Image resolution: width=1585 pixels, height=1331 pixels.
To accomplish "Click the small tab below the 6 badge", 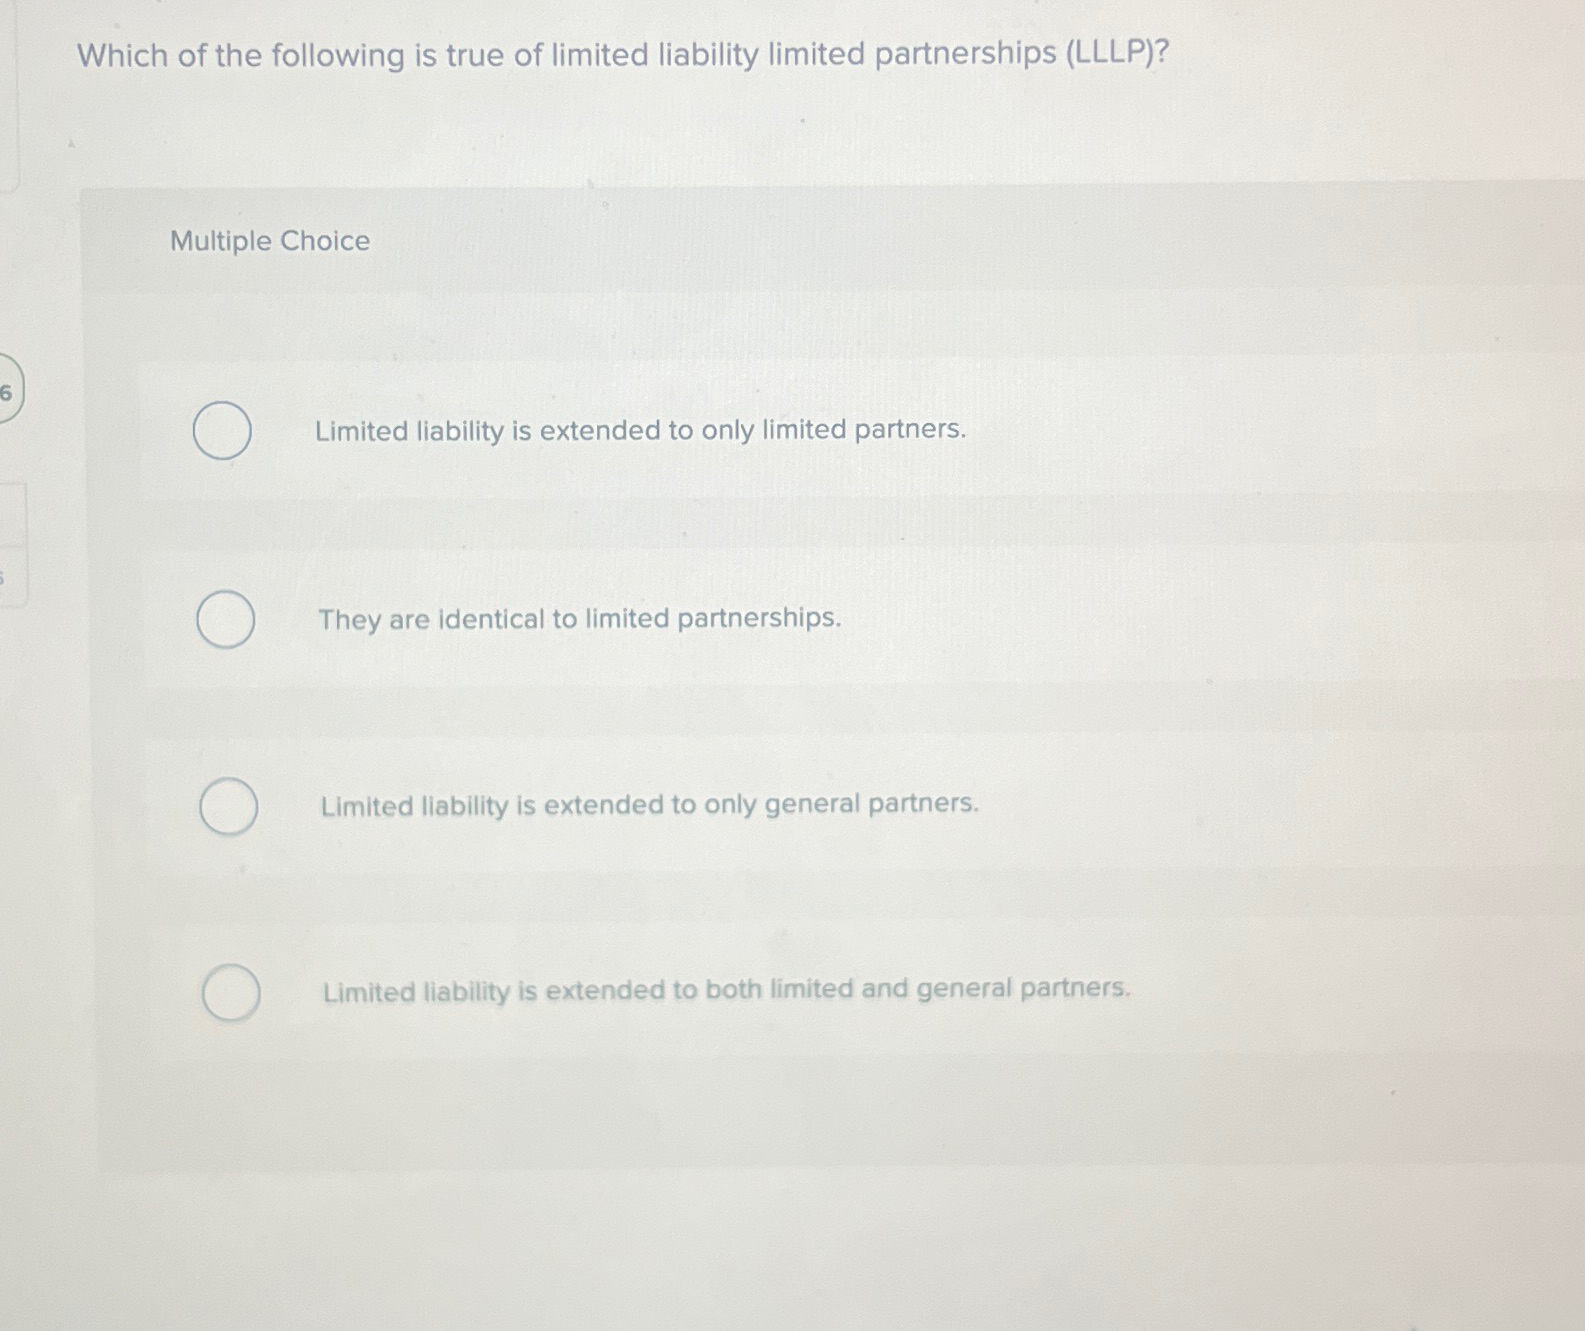I will [10, 540].
